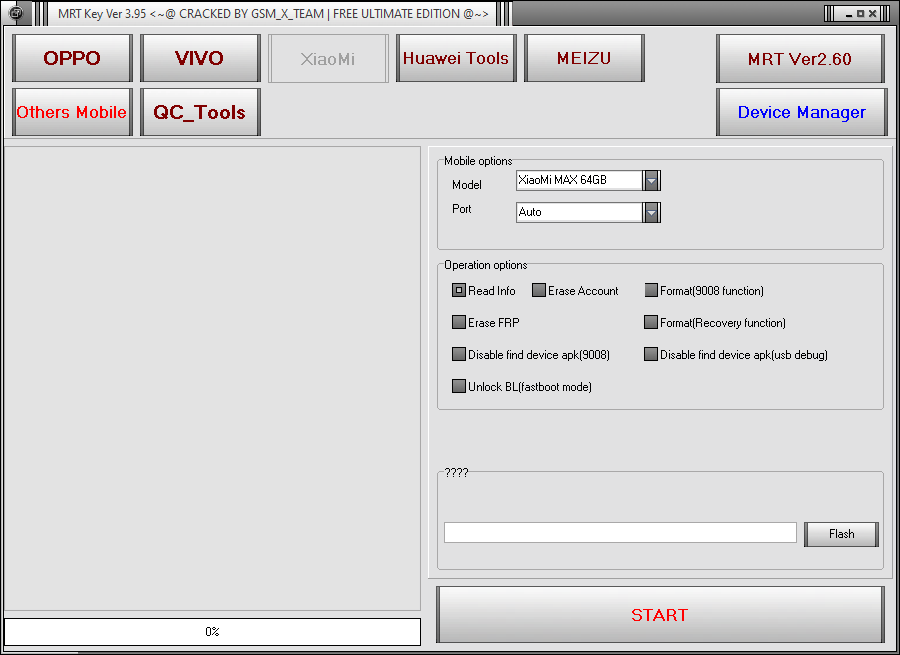Image resolution: width=900 pixels, height=655 pixels.
Task: Open the VIVO section
Action: (x=200, y=58)
